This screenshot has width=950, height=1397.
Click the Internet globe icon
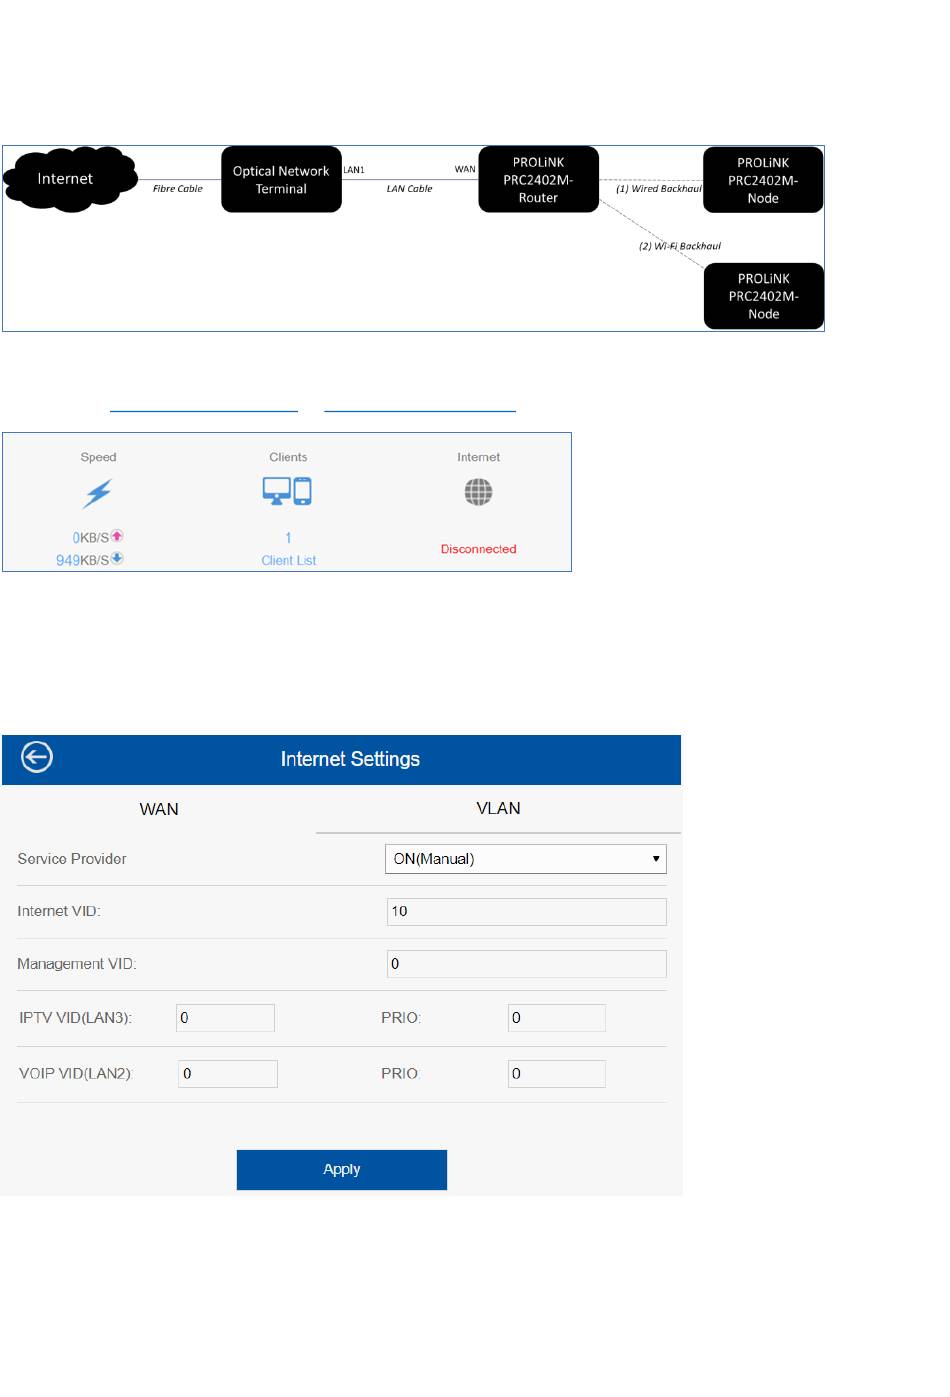[478, 492]
